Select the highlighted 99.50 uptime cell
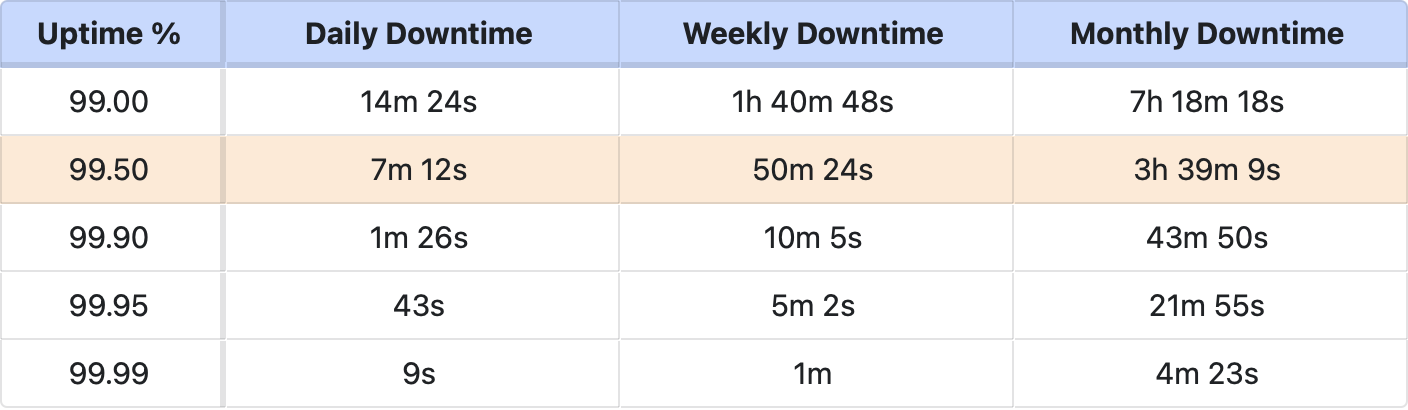 [110, 169]
